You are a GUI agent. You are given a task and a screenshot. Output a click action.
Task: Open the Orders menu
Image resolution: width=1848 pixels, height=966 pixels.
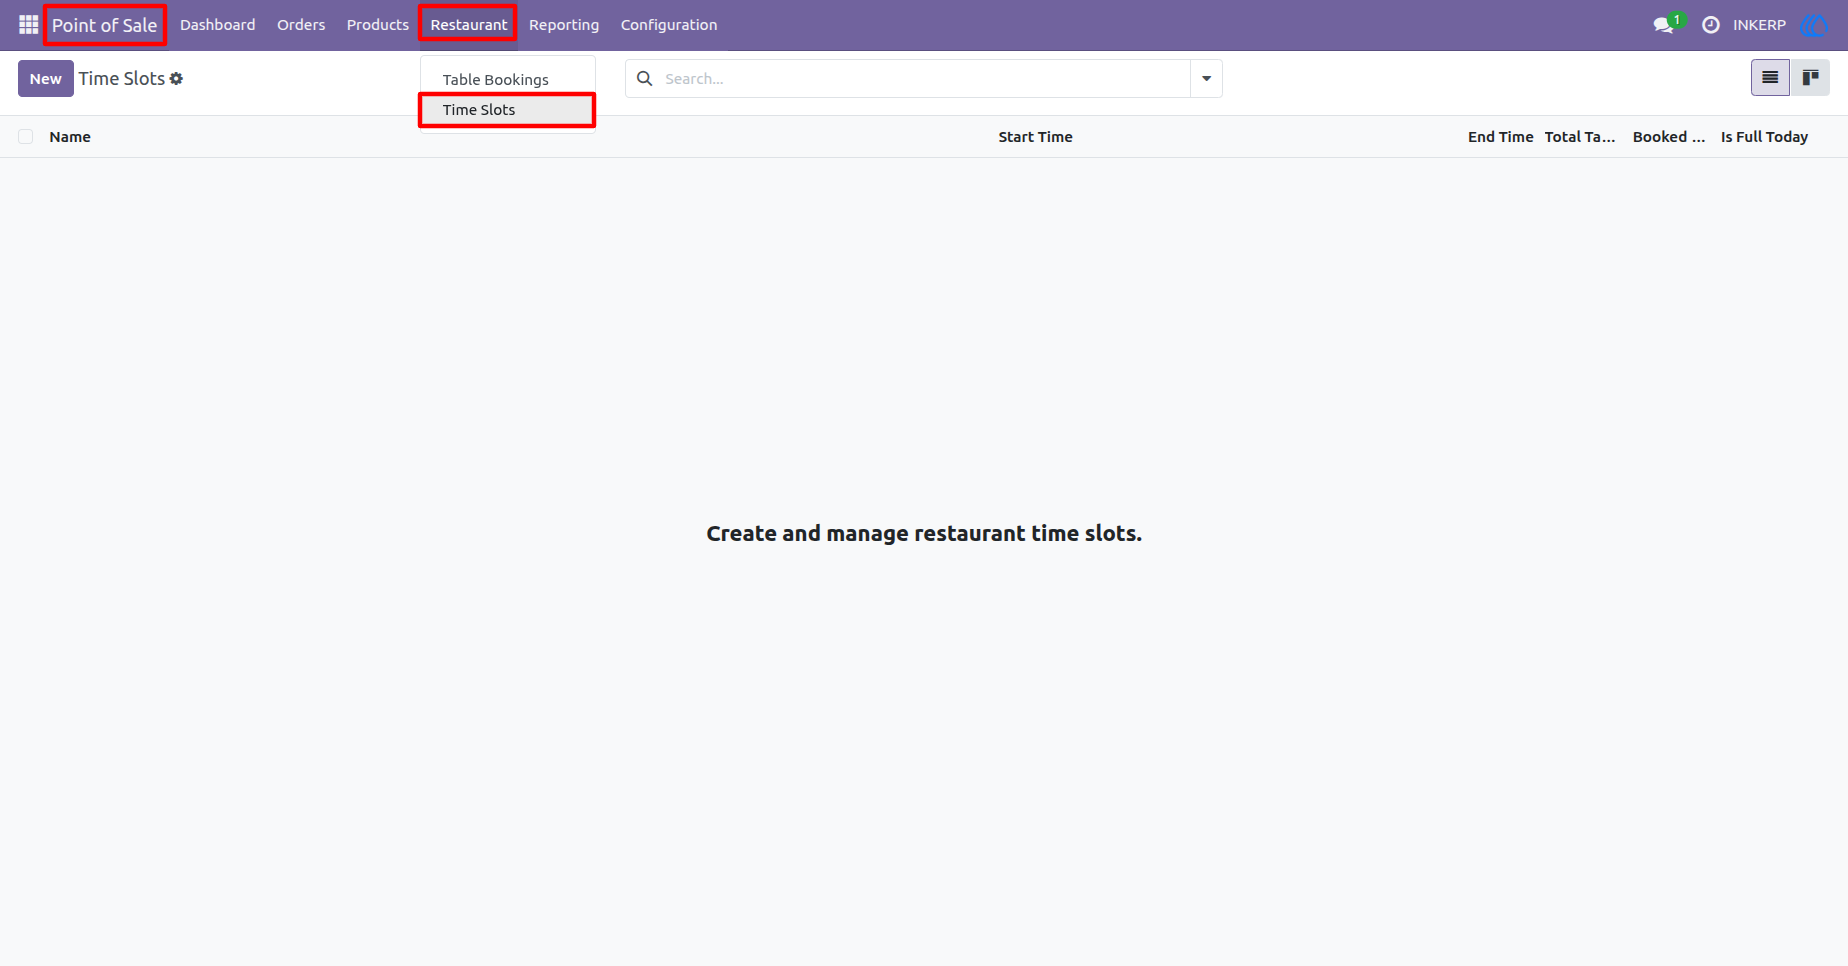pyautogui.click(x=301, y=25)
